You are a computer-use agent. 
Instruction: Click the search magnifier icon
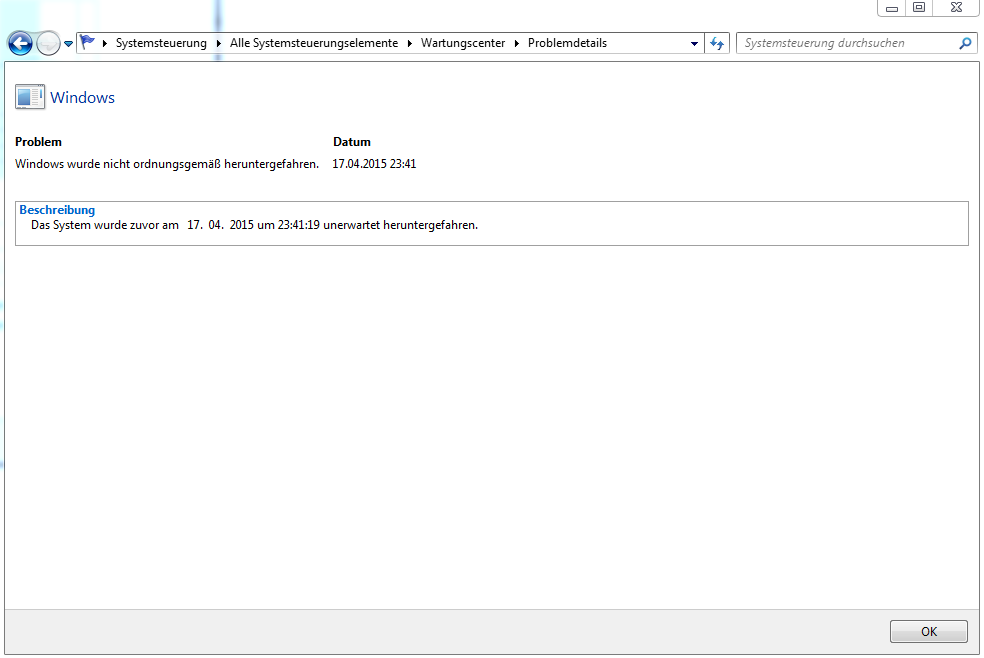[x=965, y=43]
